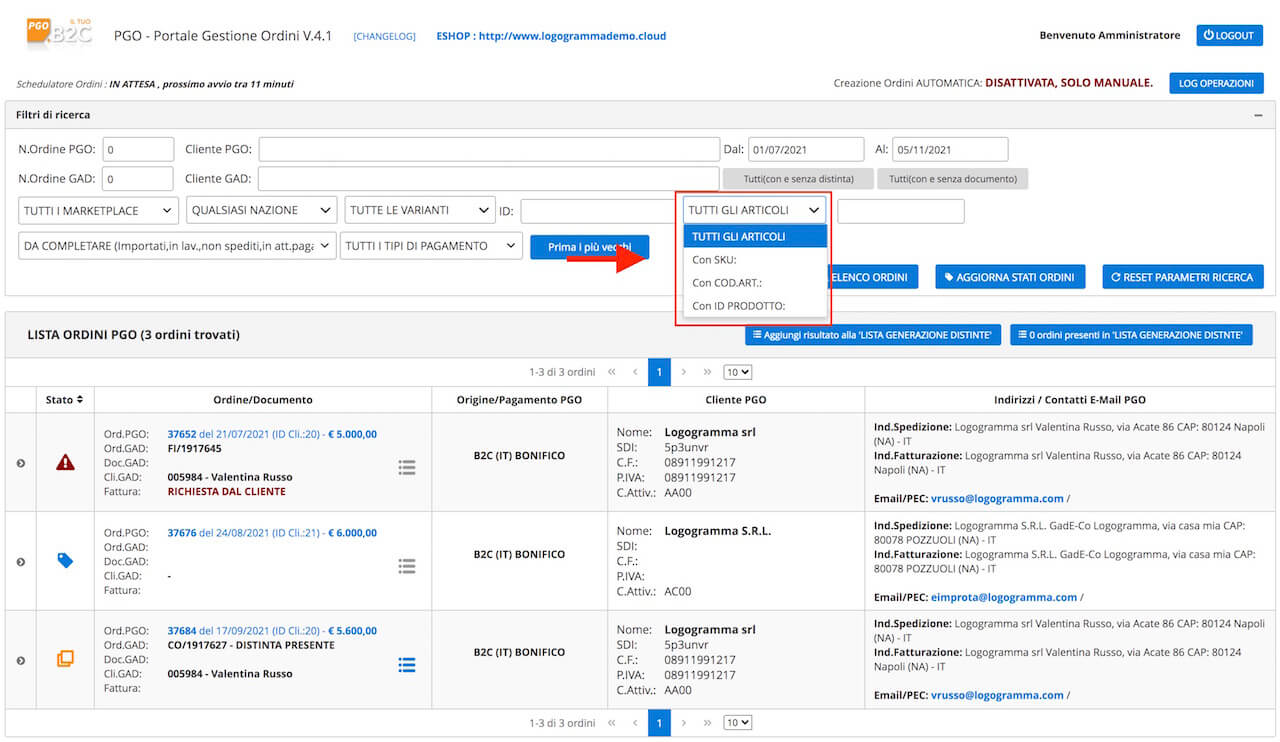Toggle the 'Prima i più vecchi' sort order
This screenshot has width=1280, height=742.
coord(589,247)
